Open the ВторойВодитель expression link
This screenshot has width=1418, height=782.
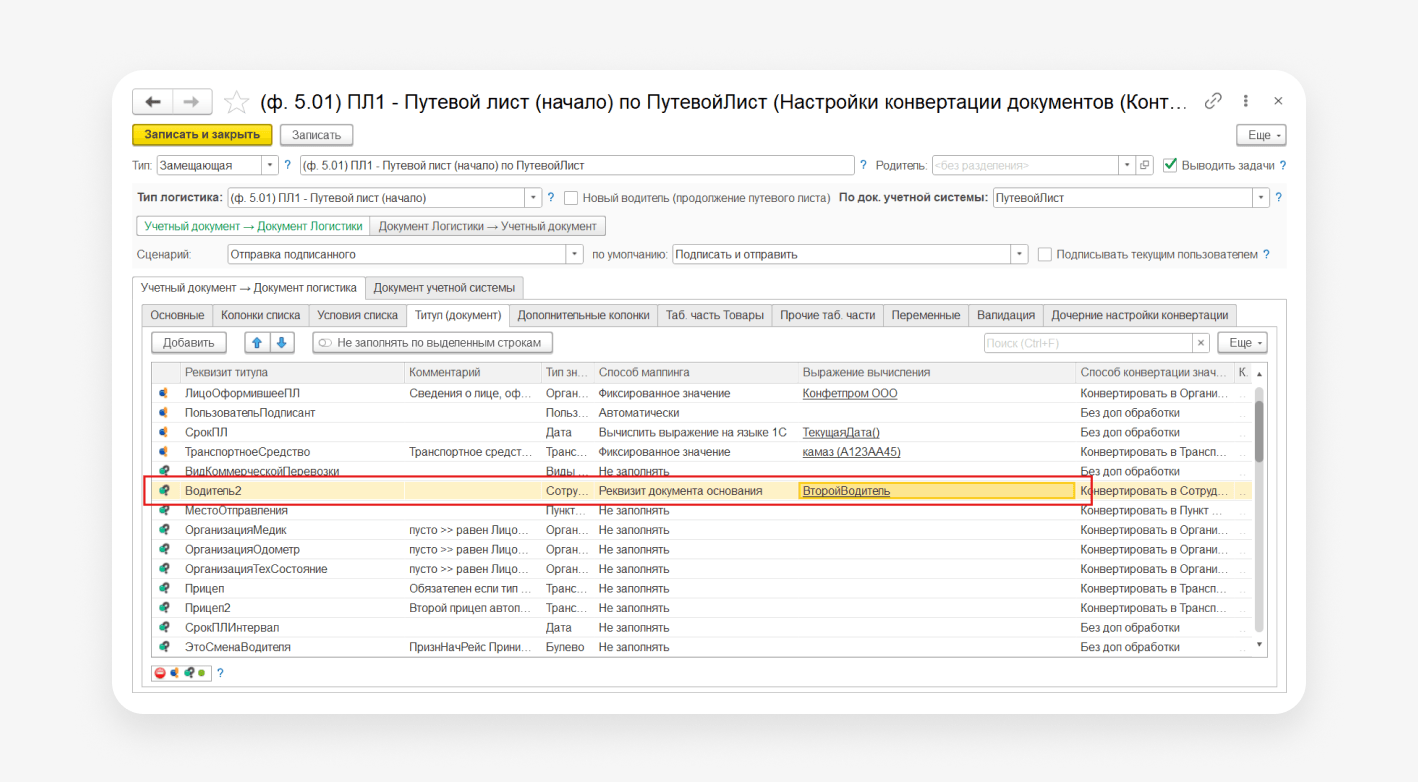click(x=846, y=491)
